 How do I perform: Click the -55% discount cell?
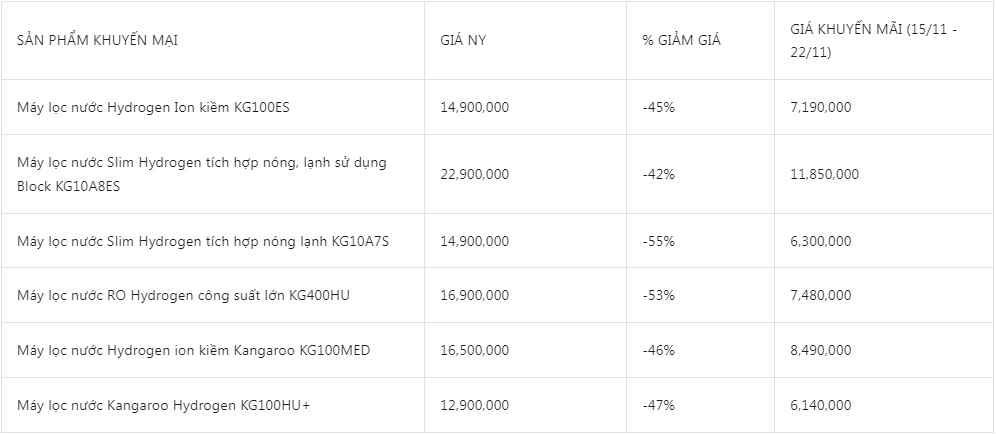[x=659, y=241]
